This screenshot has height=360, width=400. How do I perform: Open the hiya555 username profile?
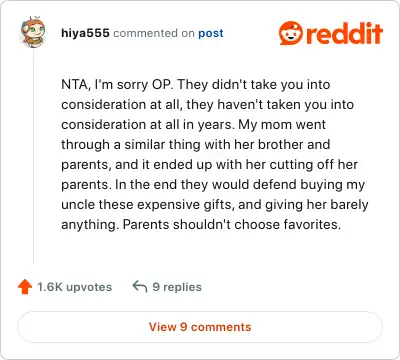(x=85, y=33)
